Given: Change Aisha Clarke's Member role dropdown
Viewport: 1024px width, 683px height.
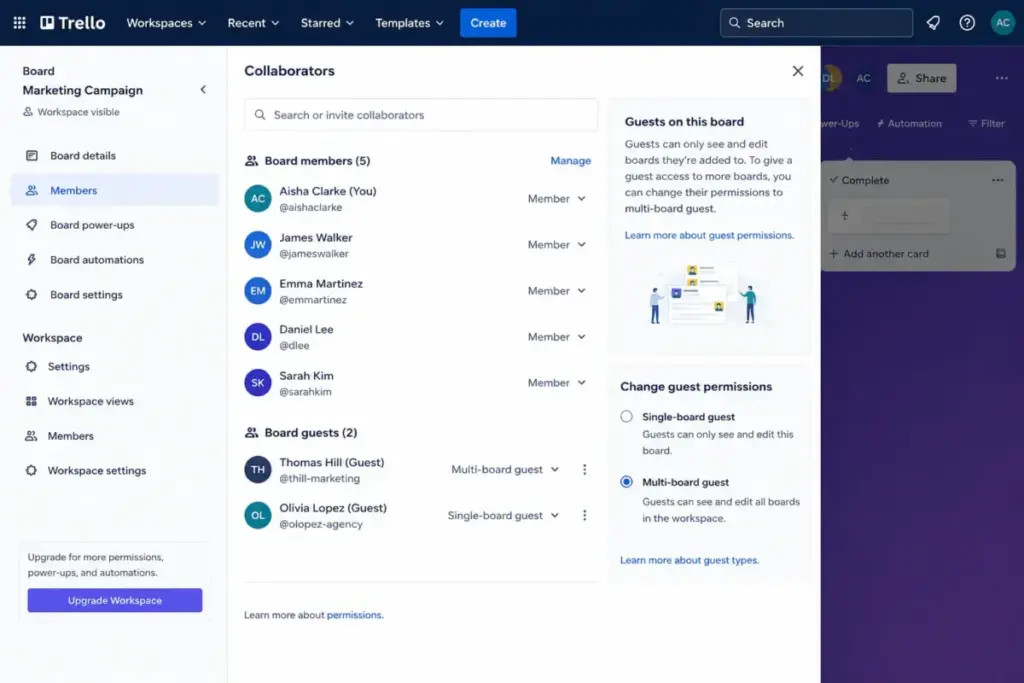Looking at the screenshot, I should (556, 199).
